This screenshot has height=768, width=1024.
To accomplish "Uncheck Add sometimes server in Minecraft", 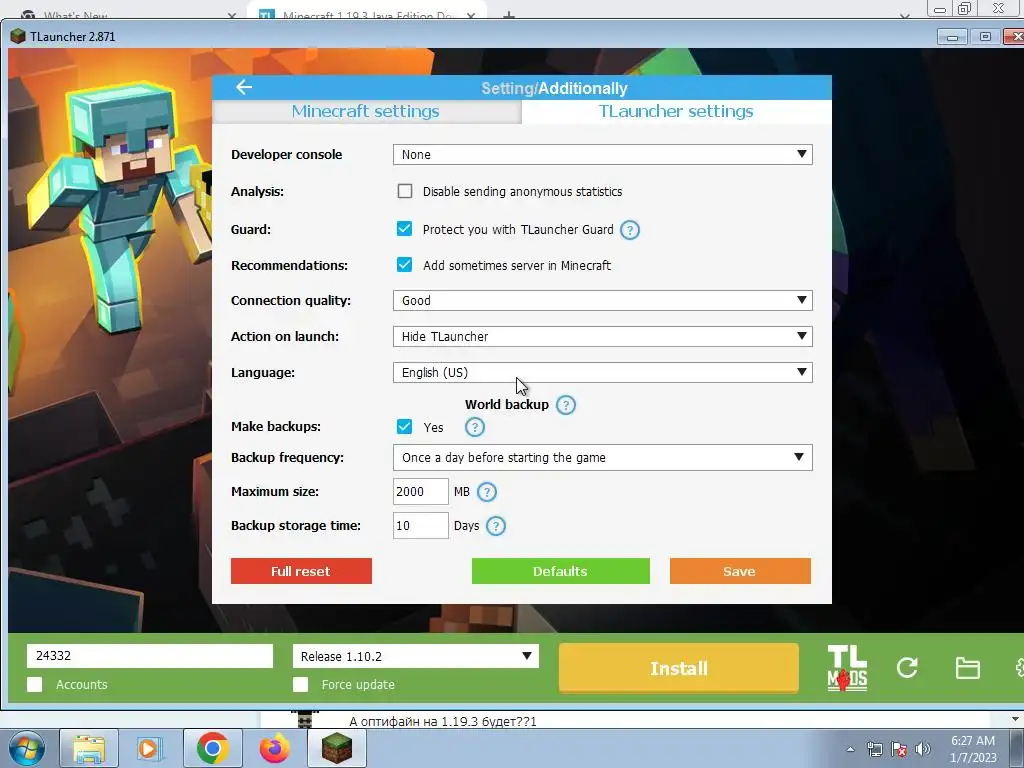I will tap(404, 264).
